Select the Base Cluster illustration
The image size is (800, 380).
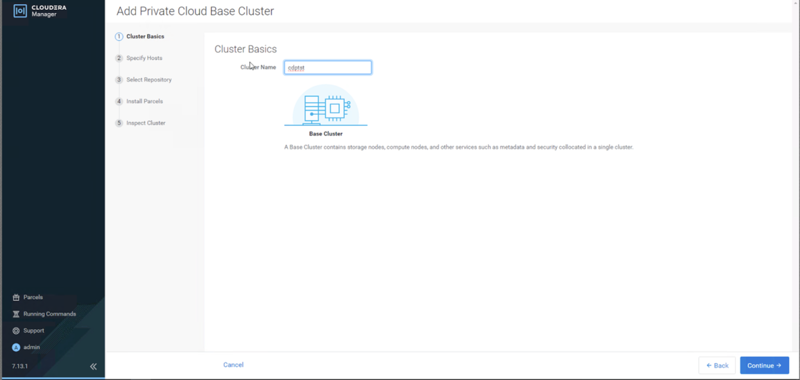pos(326,105)
